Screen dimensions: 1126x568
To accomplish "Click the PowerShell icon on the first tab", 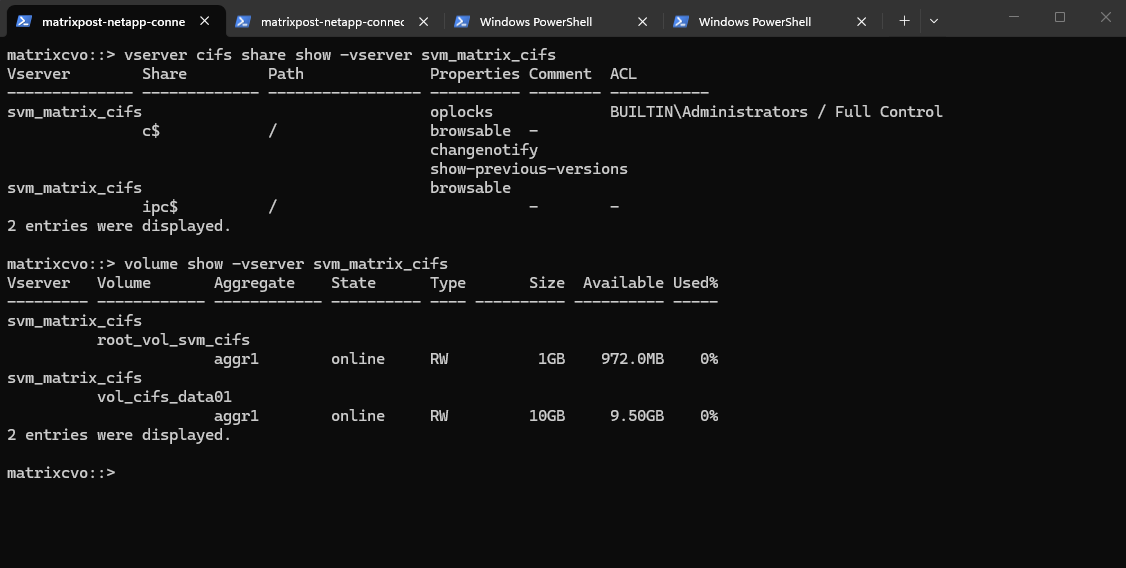I will 24,21.
